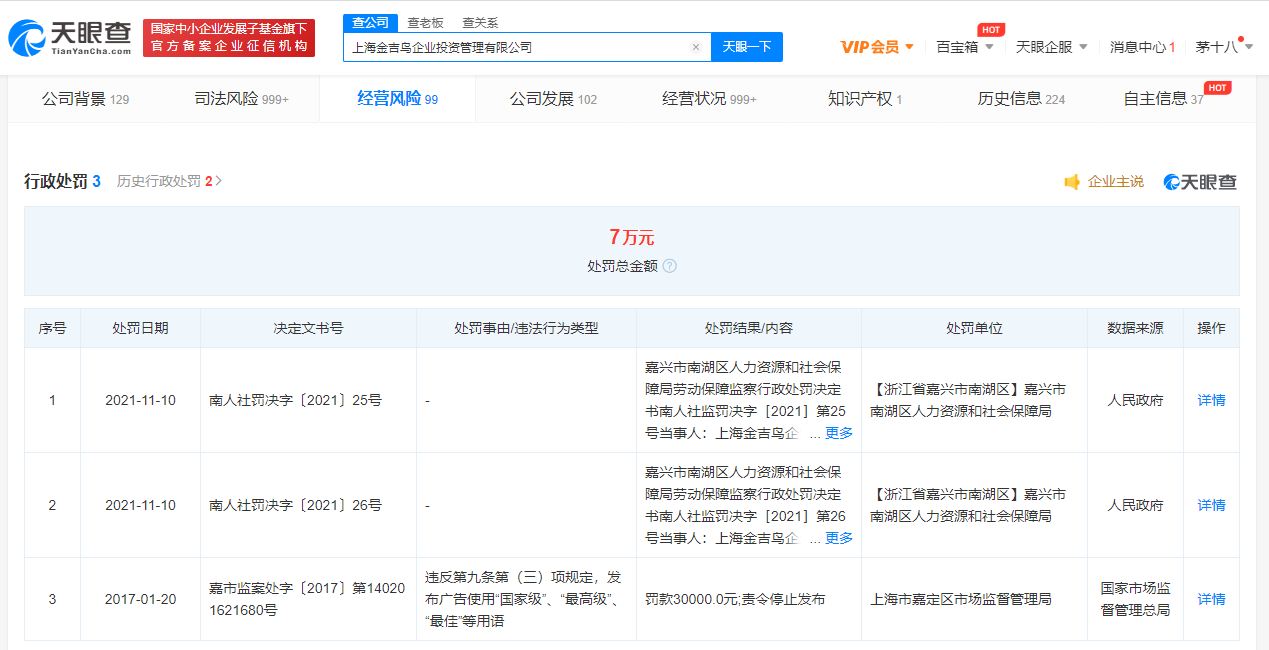Click the 2017-01-20 penalty date cell
This screenshot has width=1269, height=650.
click(140, 599)
